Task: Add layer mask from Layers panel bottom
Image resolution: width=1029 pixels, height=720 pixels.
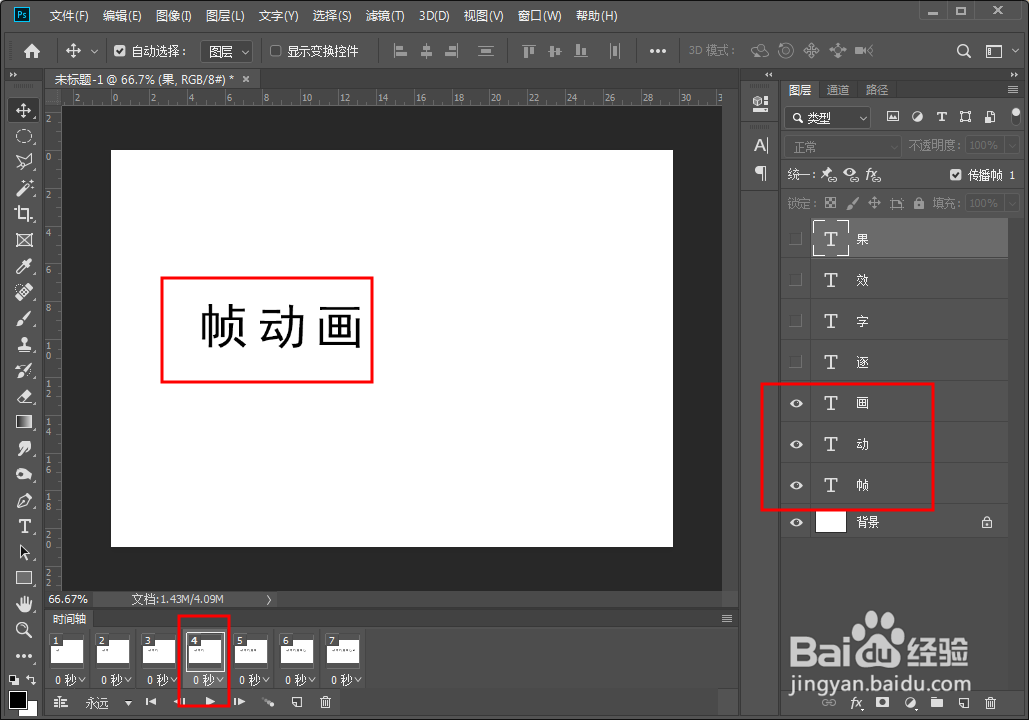Action: 883,703
